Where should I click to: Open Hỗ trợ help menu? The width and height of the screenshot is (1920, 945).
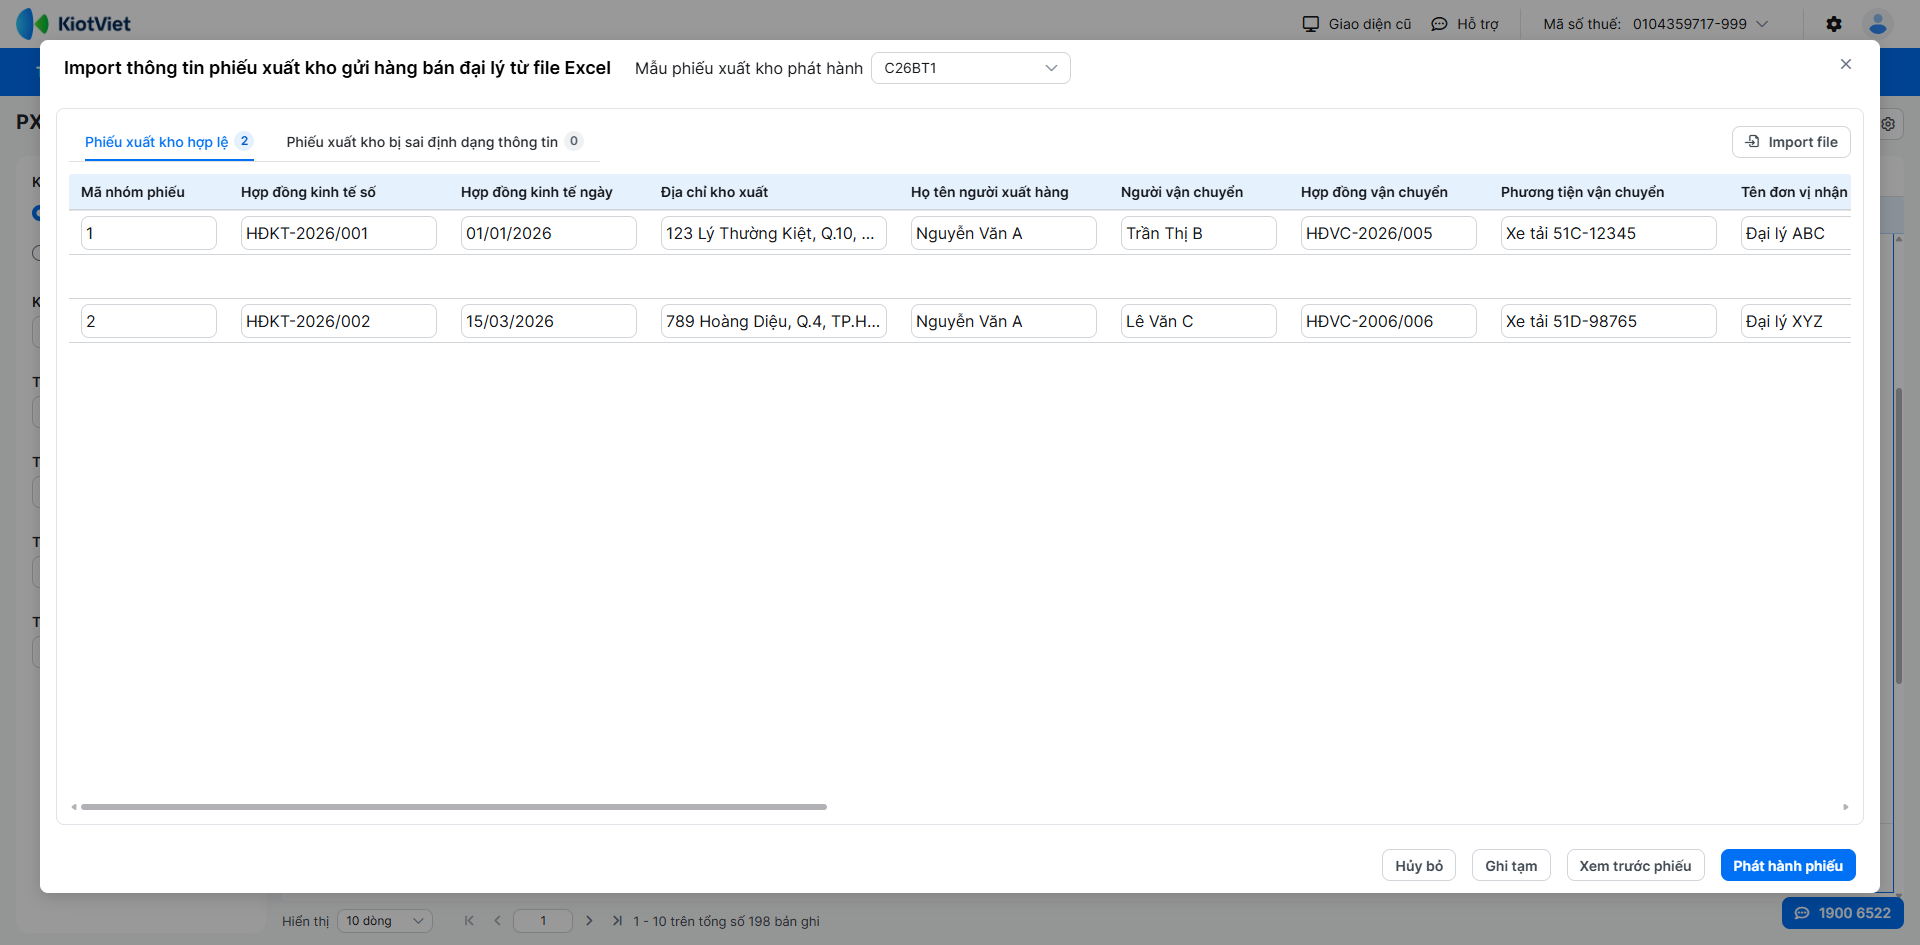click(1465, 24)
